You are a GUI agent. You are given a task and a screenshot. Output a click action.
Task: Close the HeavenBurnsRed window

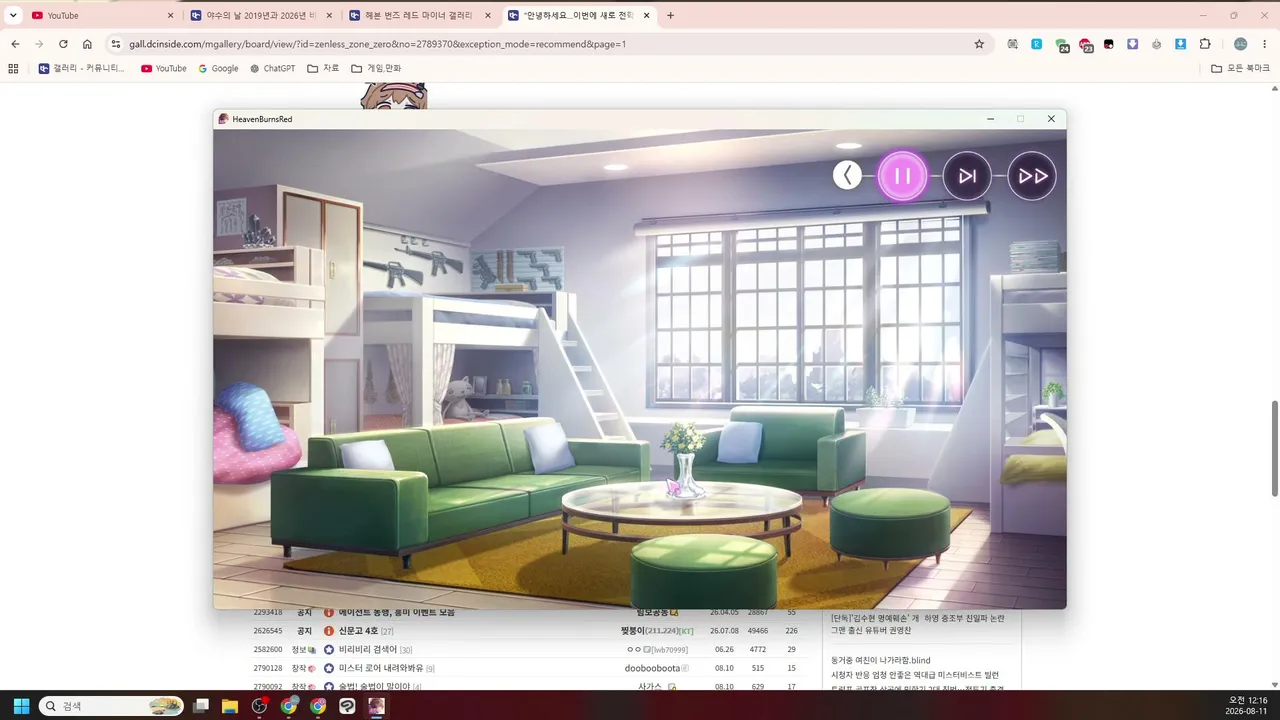(1051, 119)
